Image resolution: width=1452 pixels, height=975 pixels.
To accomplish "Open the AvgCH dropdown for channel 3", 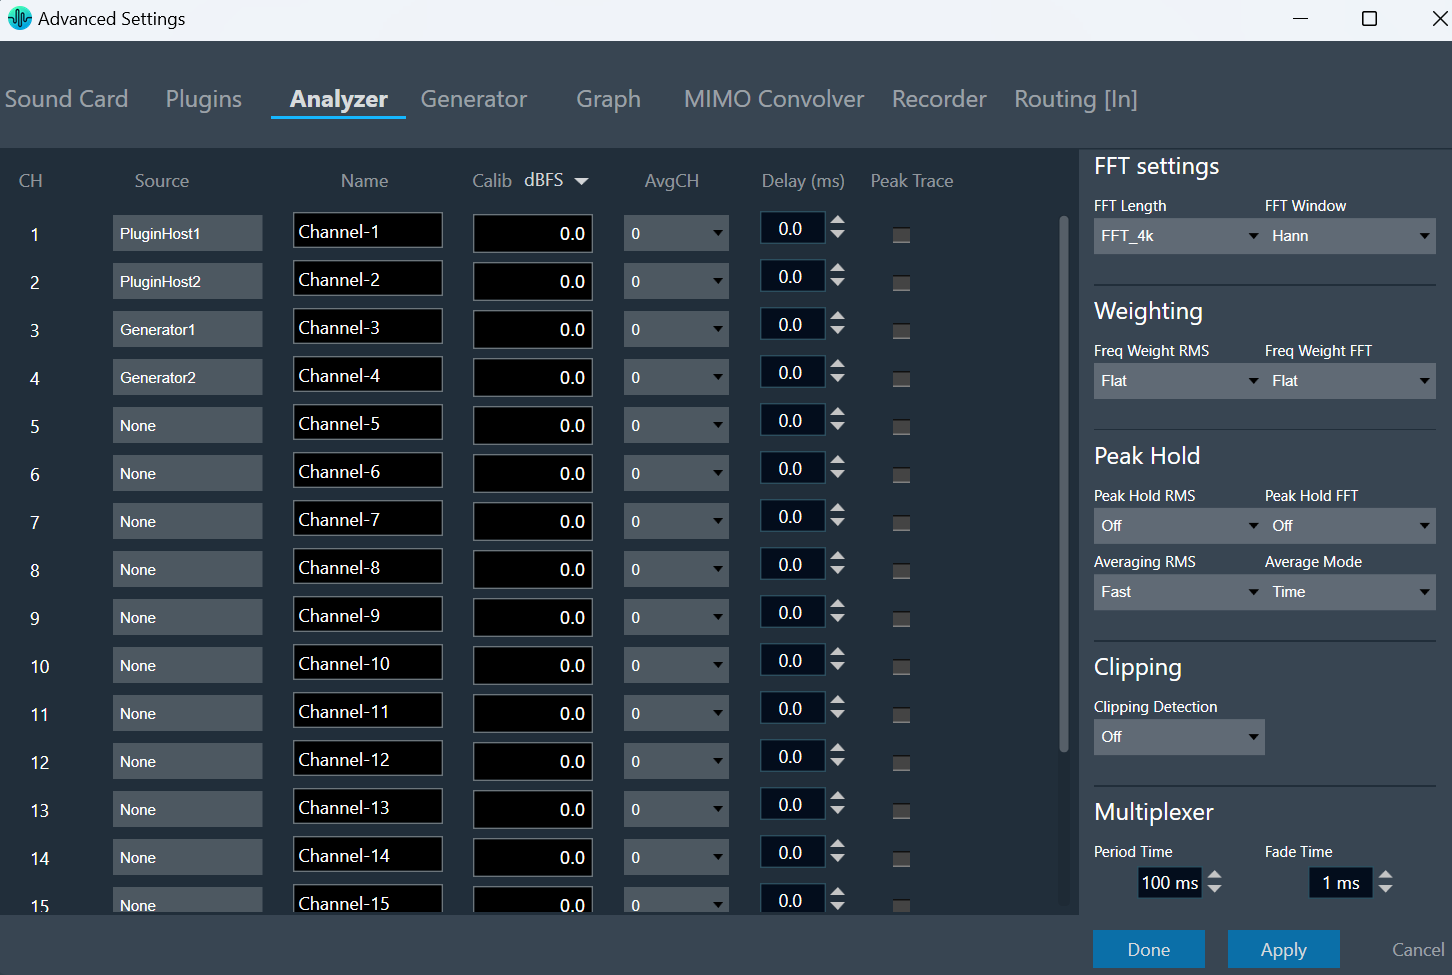I will coord(676,330).
